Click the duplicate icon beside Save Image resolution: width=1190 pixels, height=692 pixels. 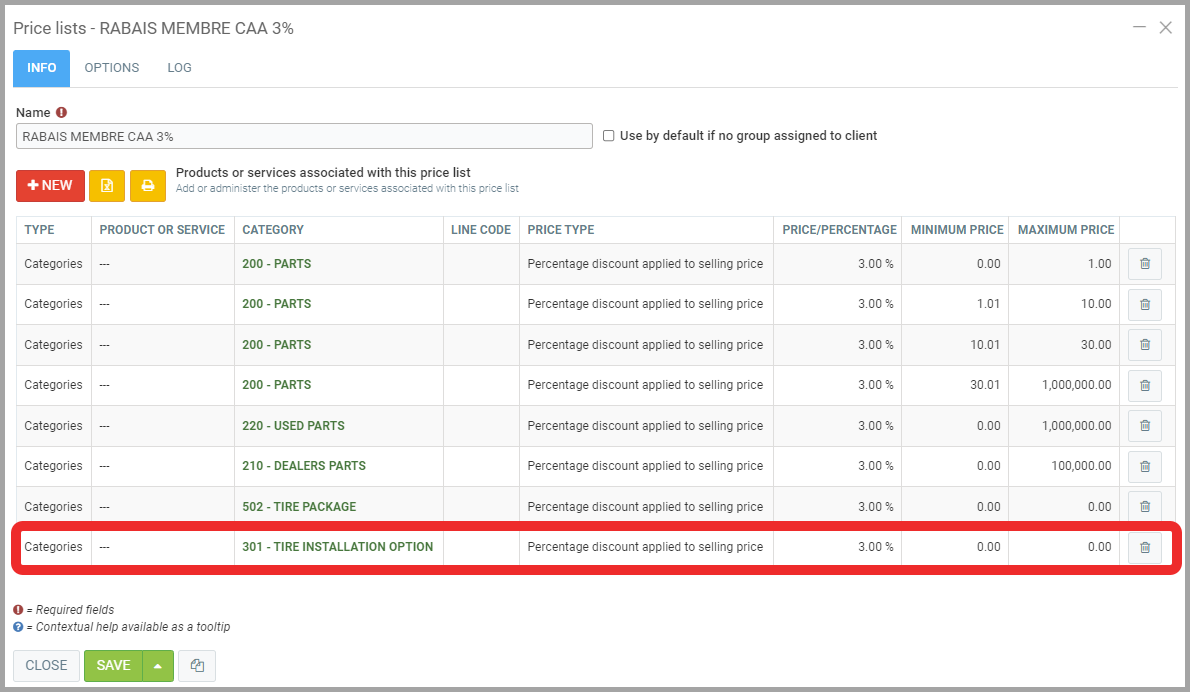click(197, 666)
